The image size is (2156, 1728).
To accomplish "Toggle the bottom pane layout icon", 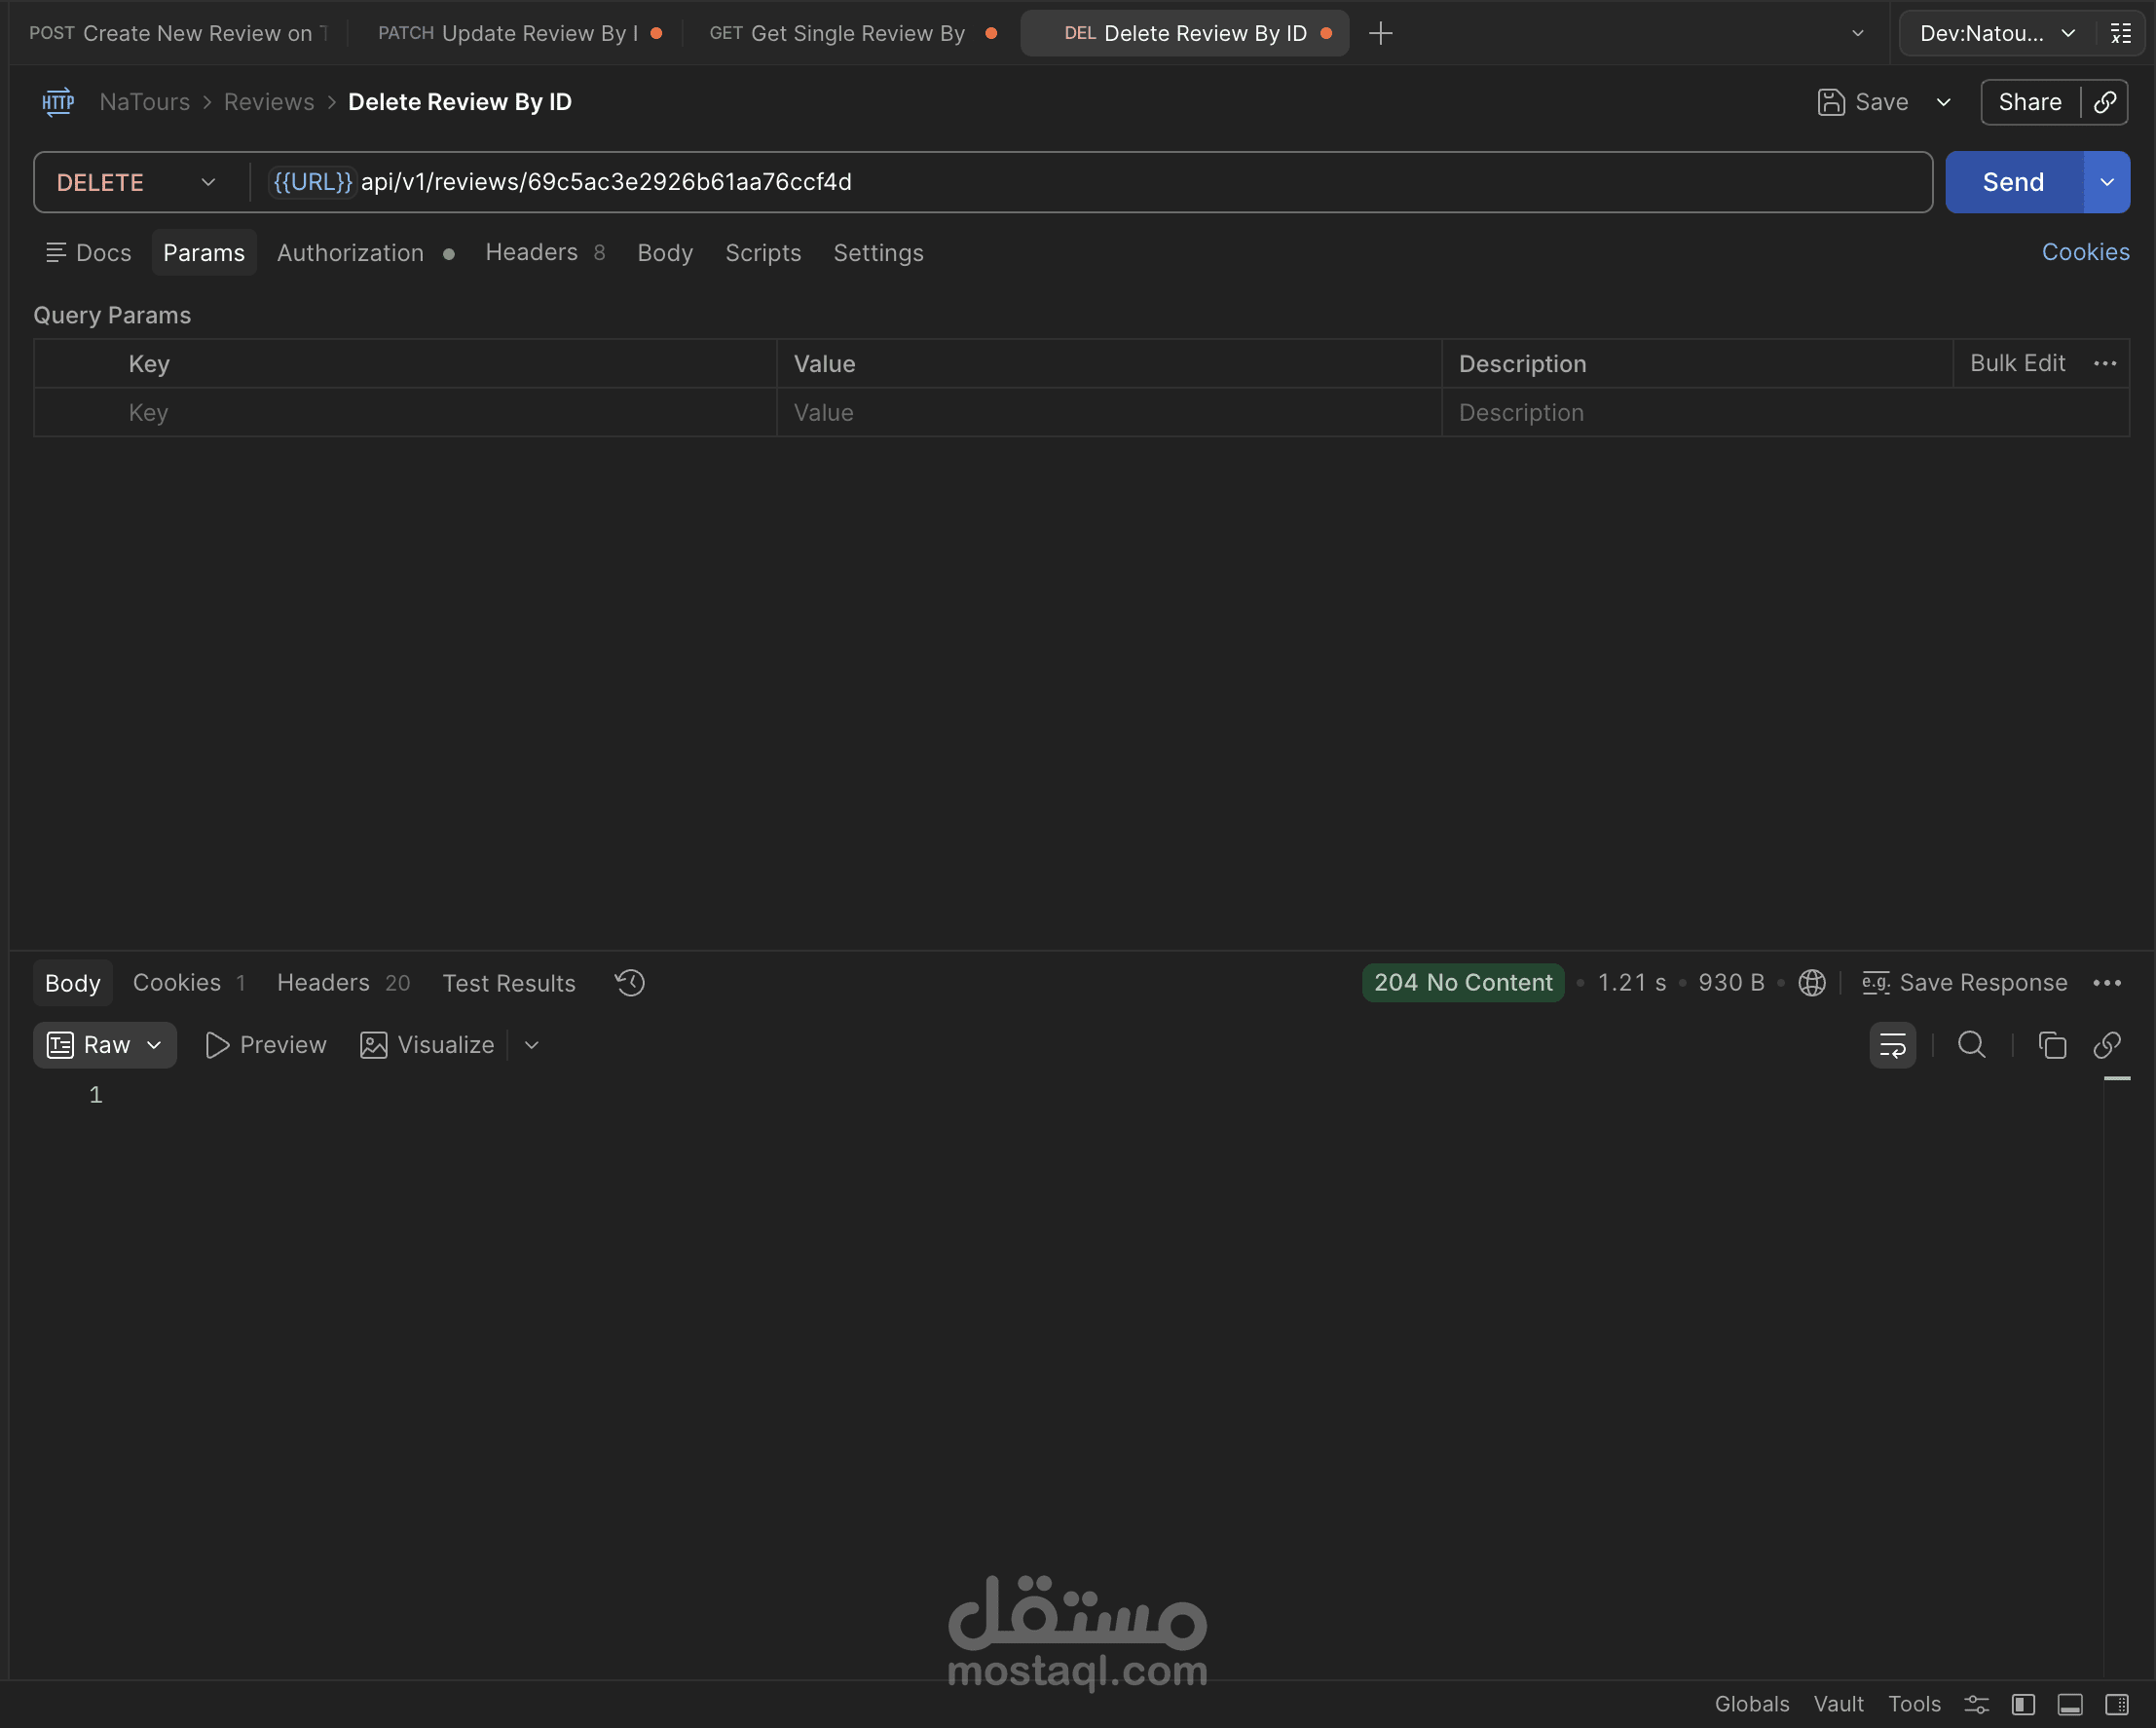I will pos(2070,1704).
